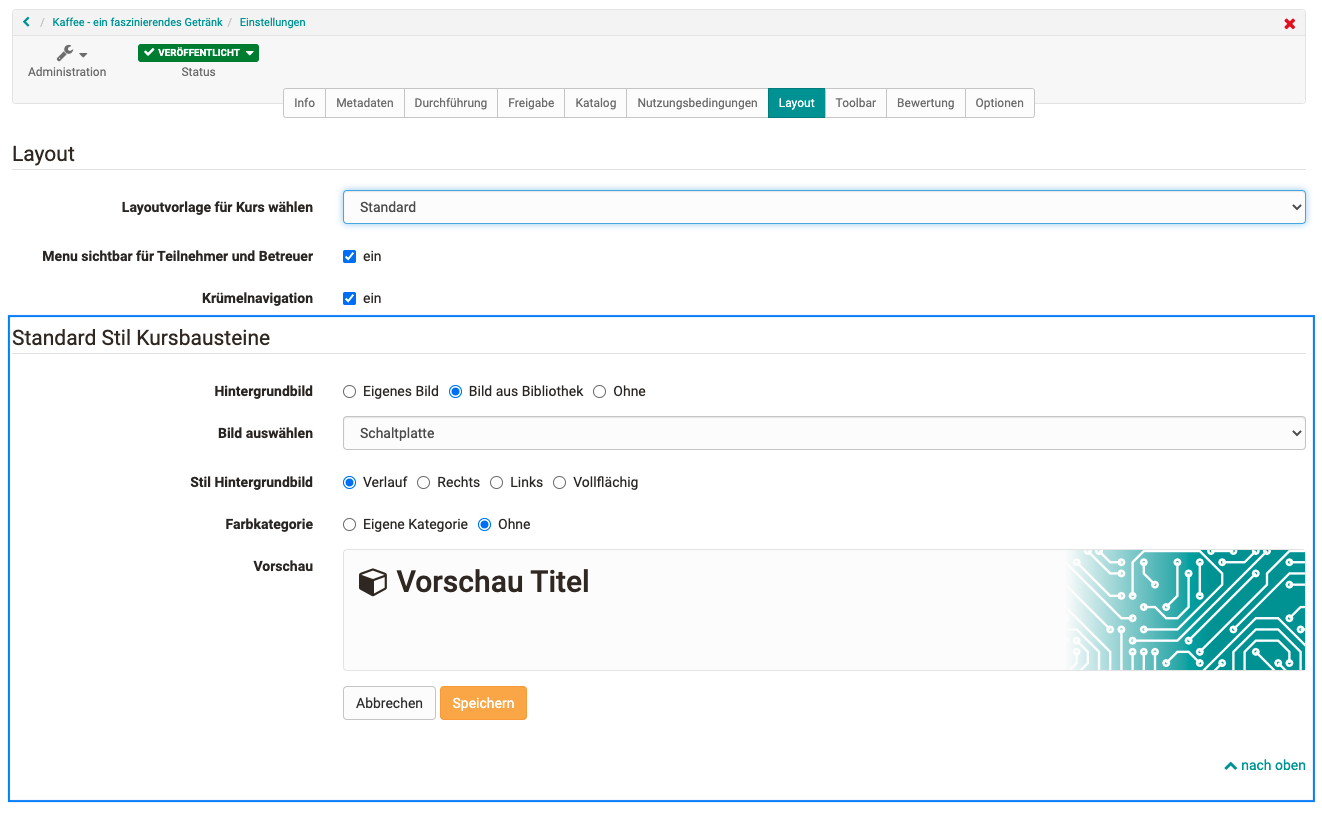Click the Abbrechen button

click(x=389, y=703)
